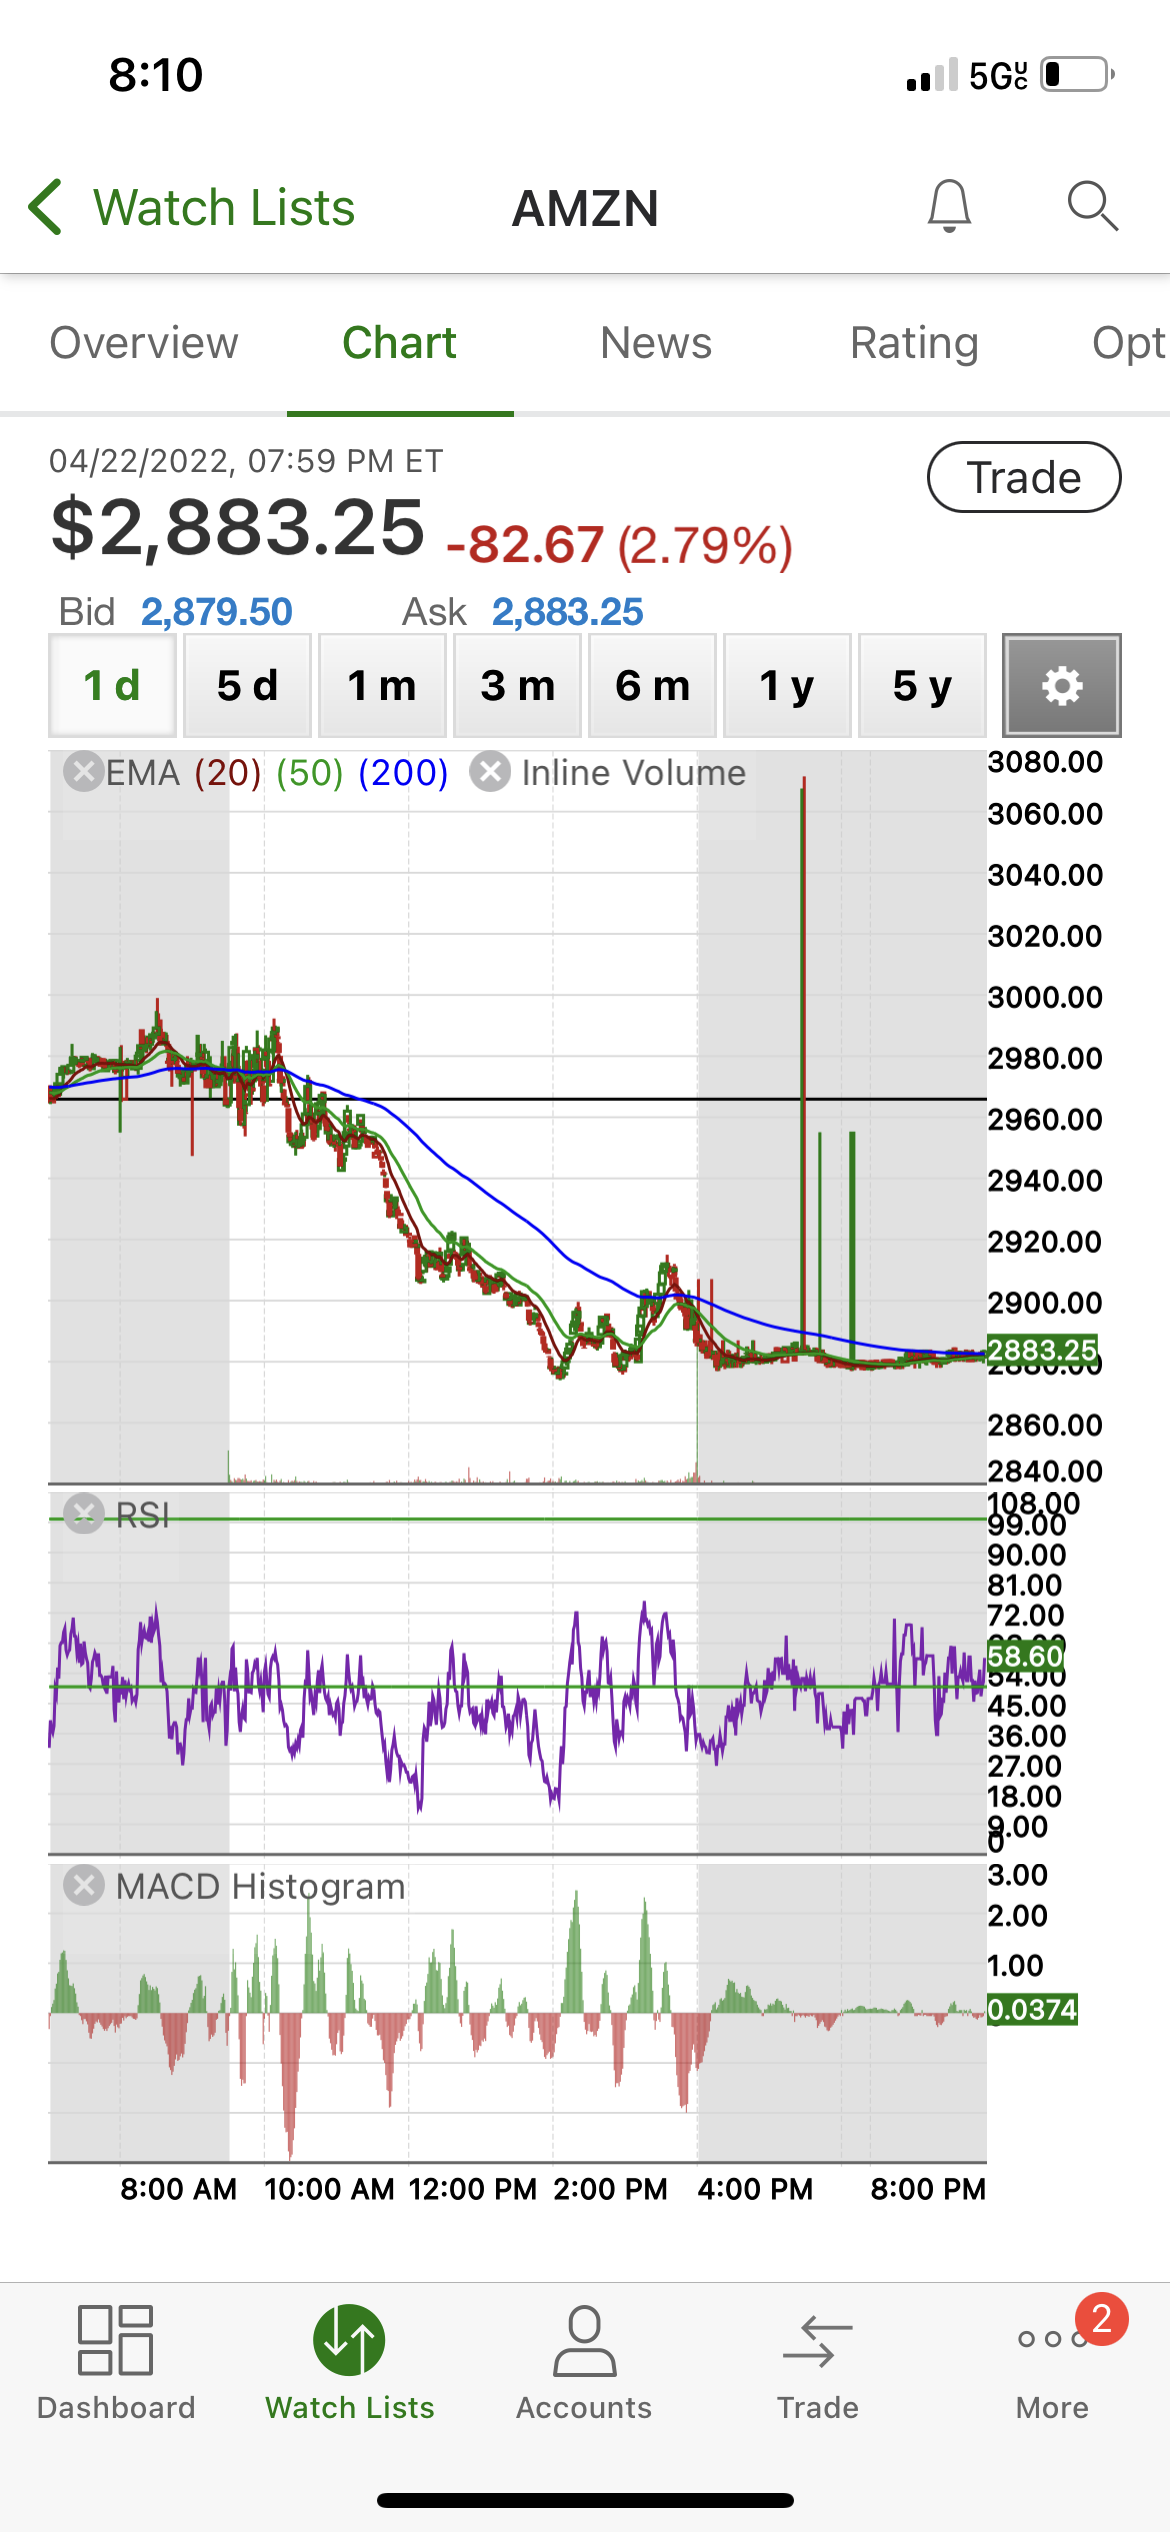
Task: Remove the EMA indicator
Action: pos(84,772)
